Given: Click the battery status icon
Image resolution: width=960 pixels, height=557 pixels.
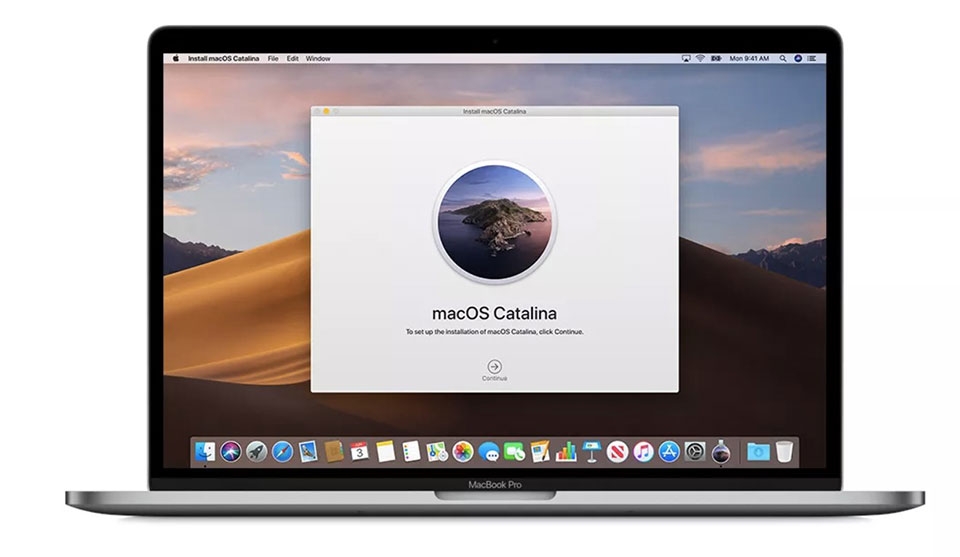Looking at the screenshot, I should 716,59.
